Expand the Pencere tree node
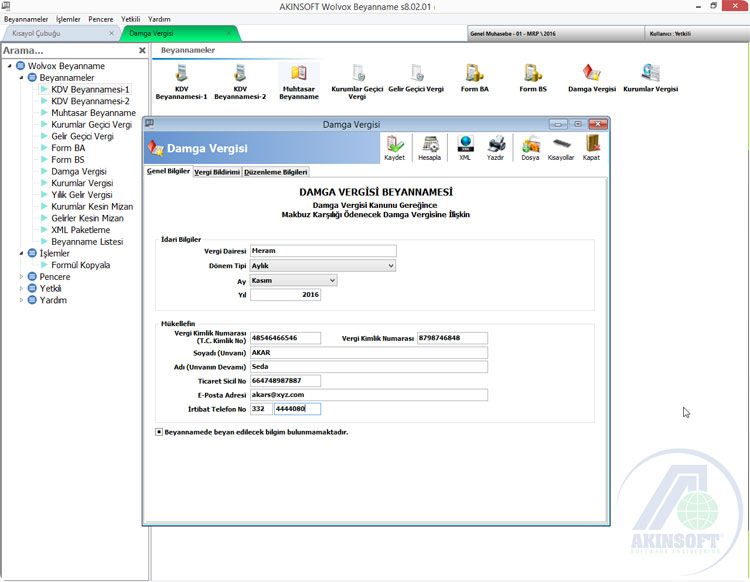The image size is (750, 582). click(x=22, y=277)
